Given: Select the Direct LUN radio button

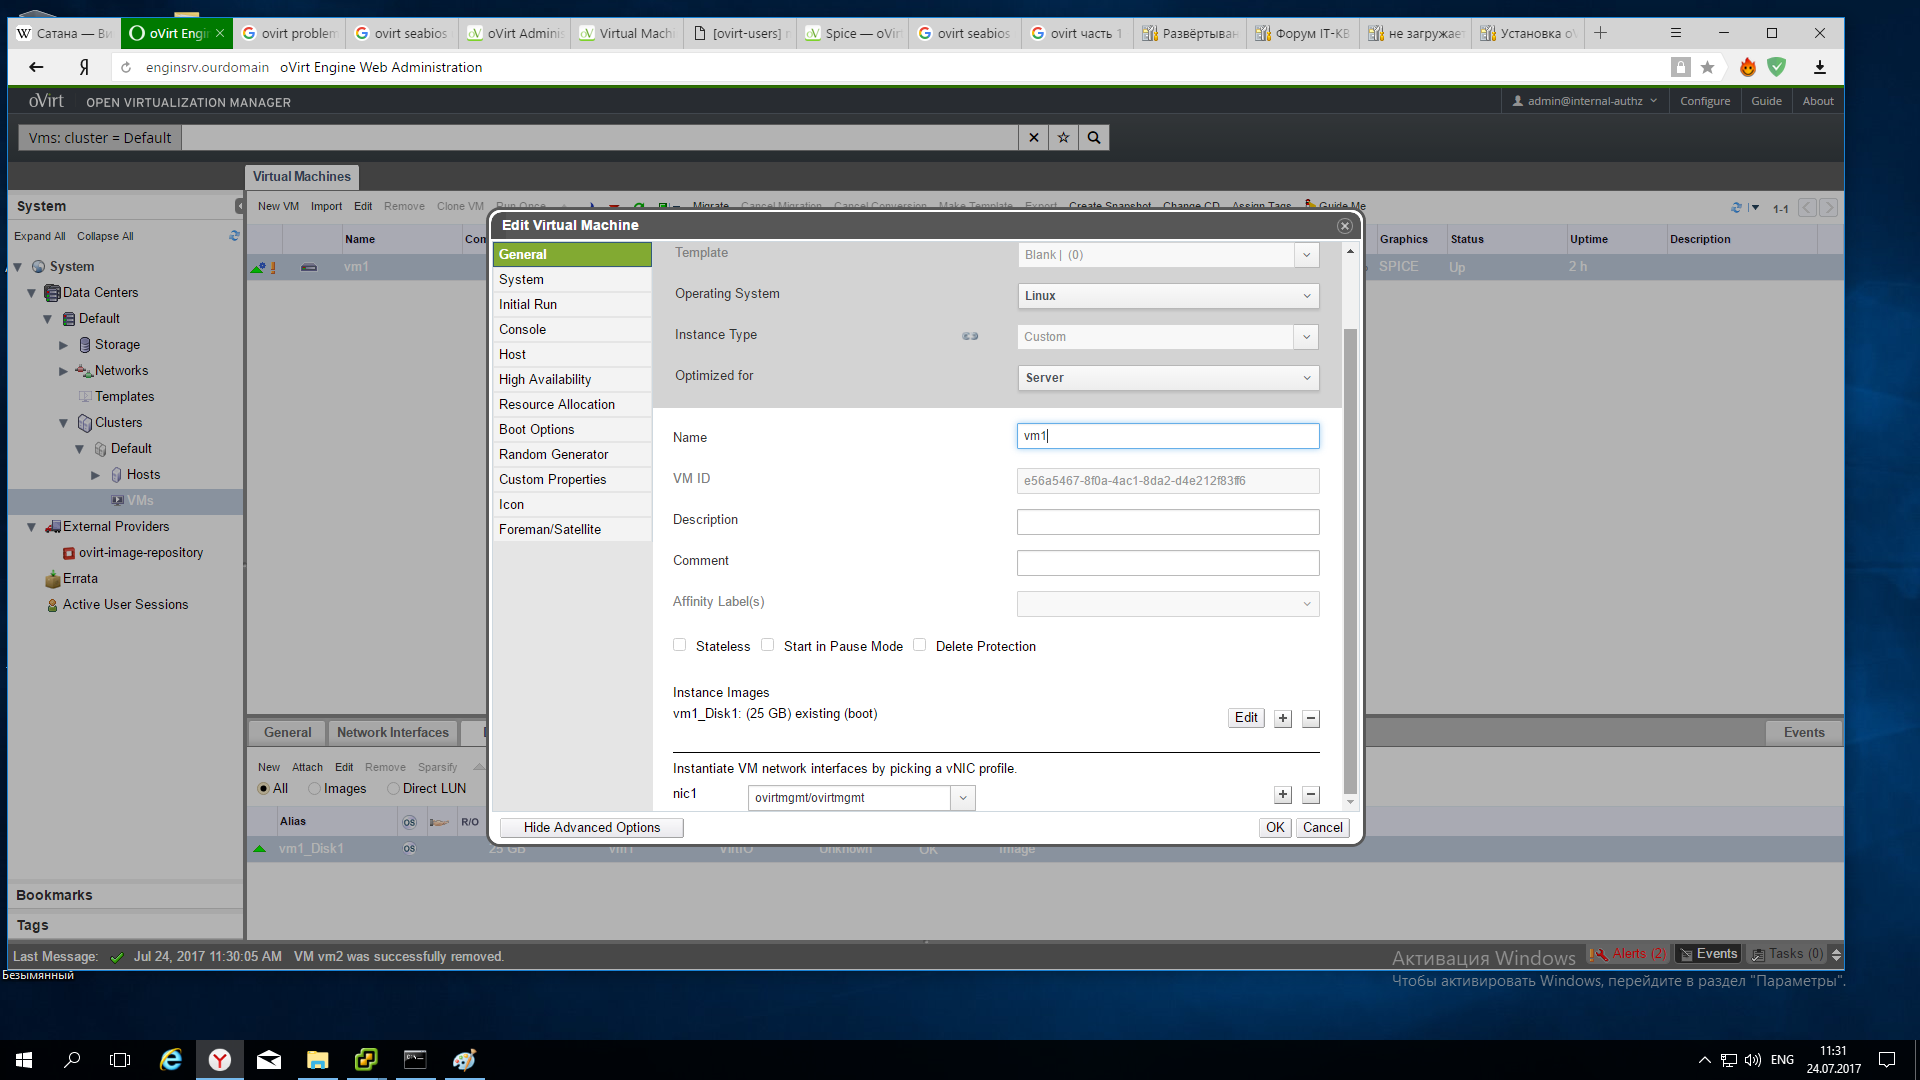Looking at the screenshot, I should click(x=393, y=789).
